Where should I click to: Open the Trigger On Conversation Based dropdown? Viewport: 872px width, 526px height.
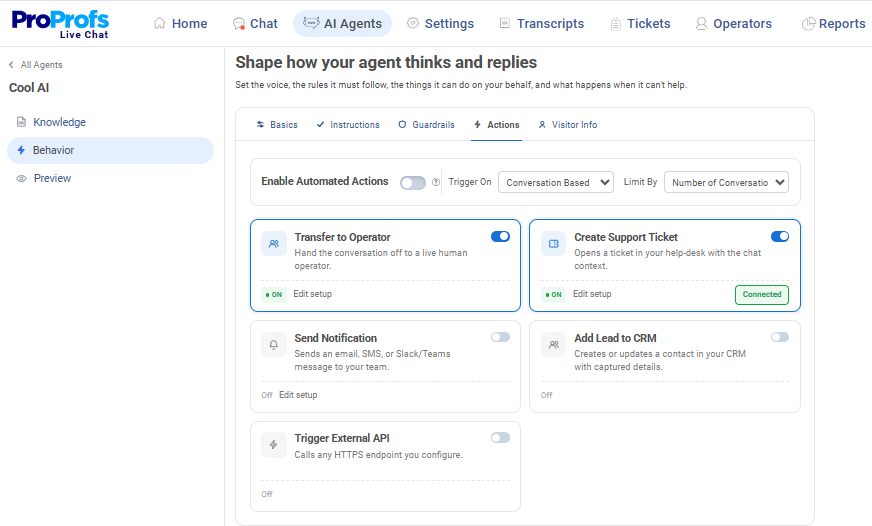[x=556, y=182]
